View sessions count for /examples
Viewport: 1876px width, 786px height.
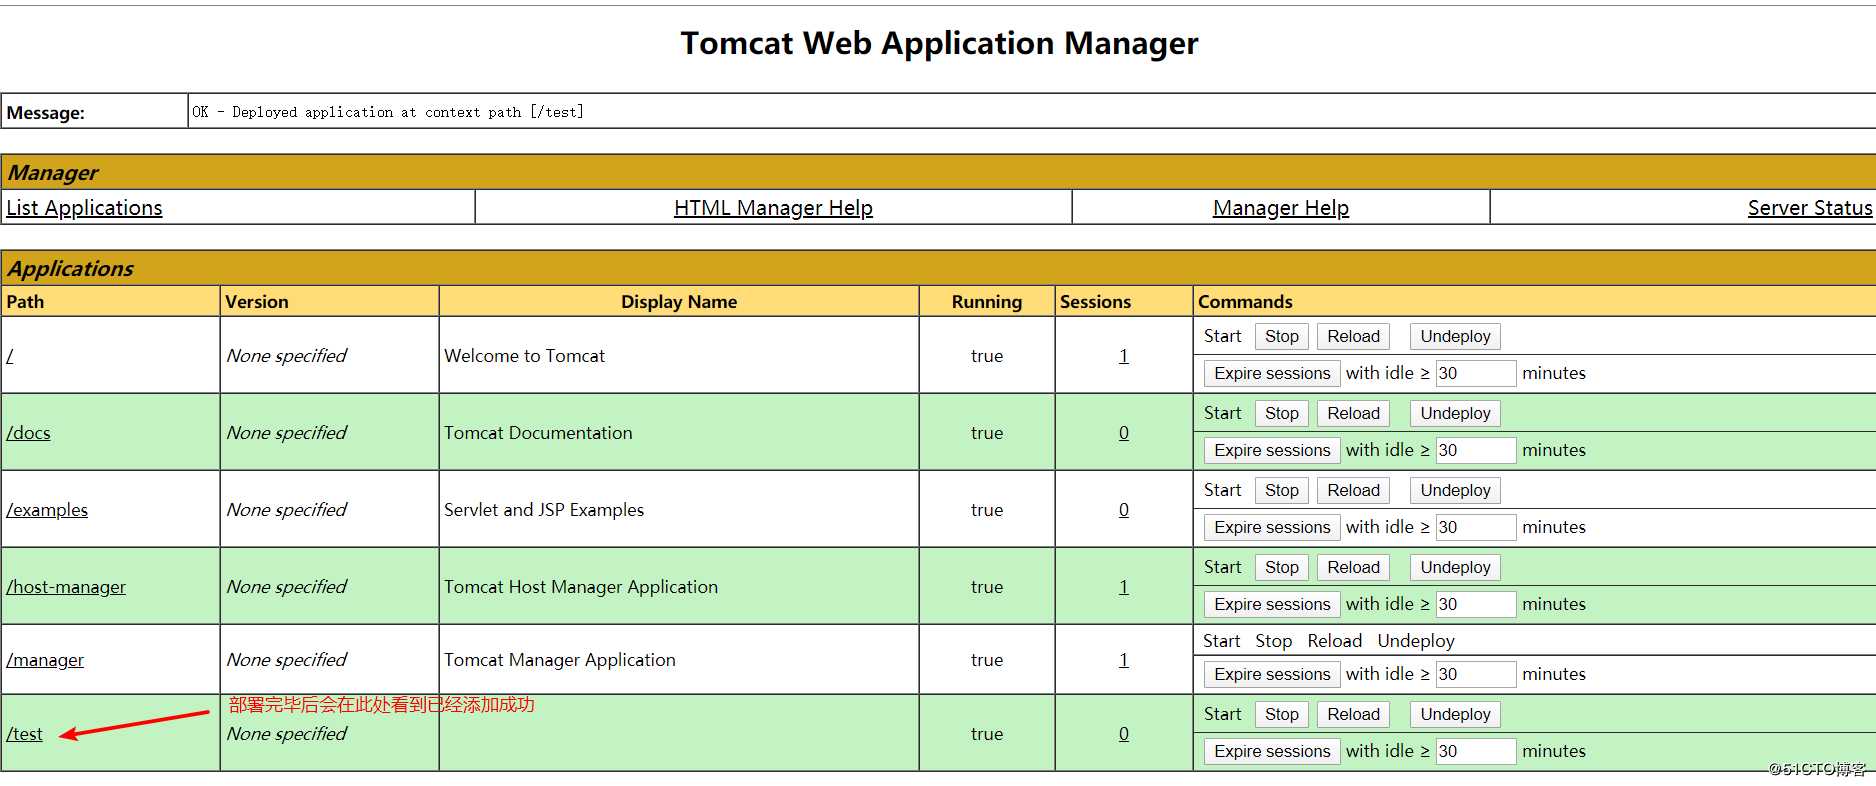point(1124,510)
